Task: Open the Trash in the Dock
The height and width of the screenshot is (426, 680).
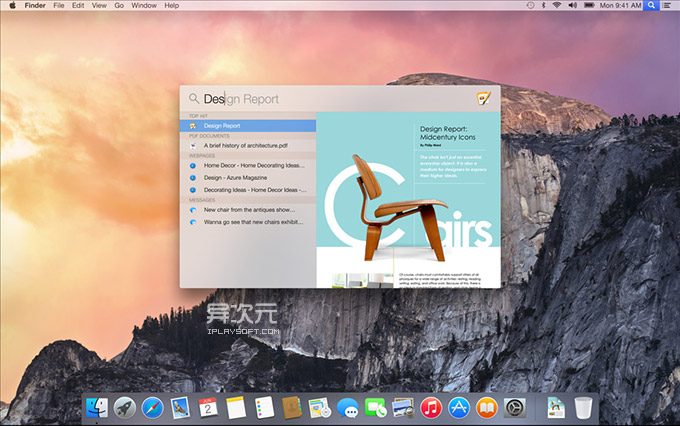Action: (583, 407)
